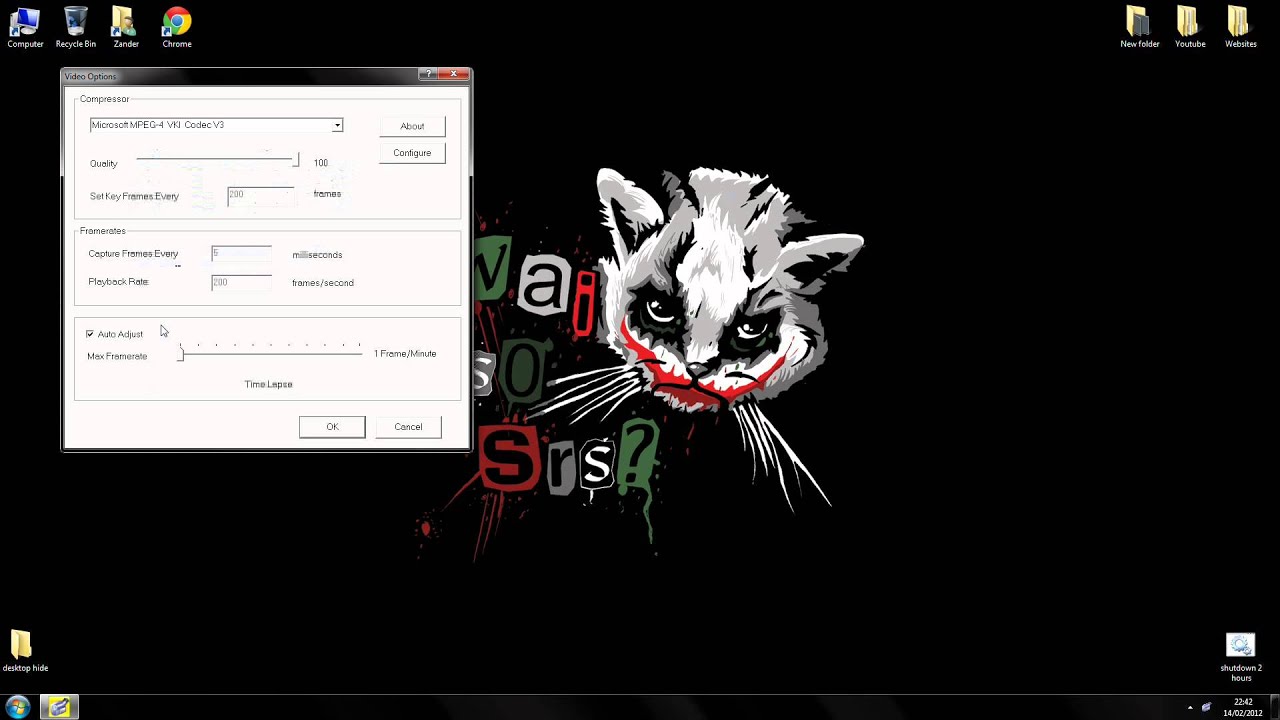Select the yellow taskbar application icon
Viewport: 1280px width, 720px height.
coord(59,708)
